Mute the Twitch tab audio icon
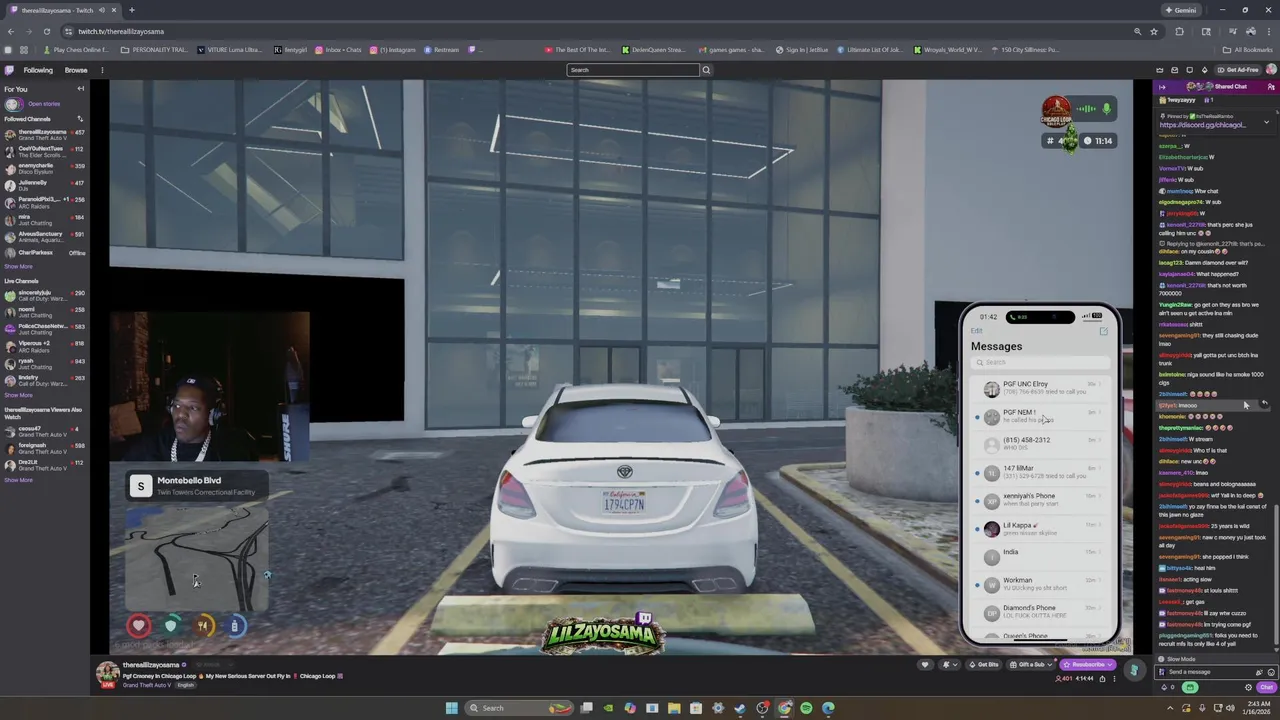 102,10
